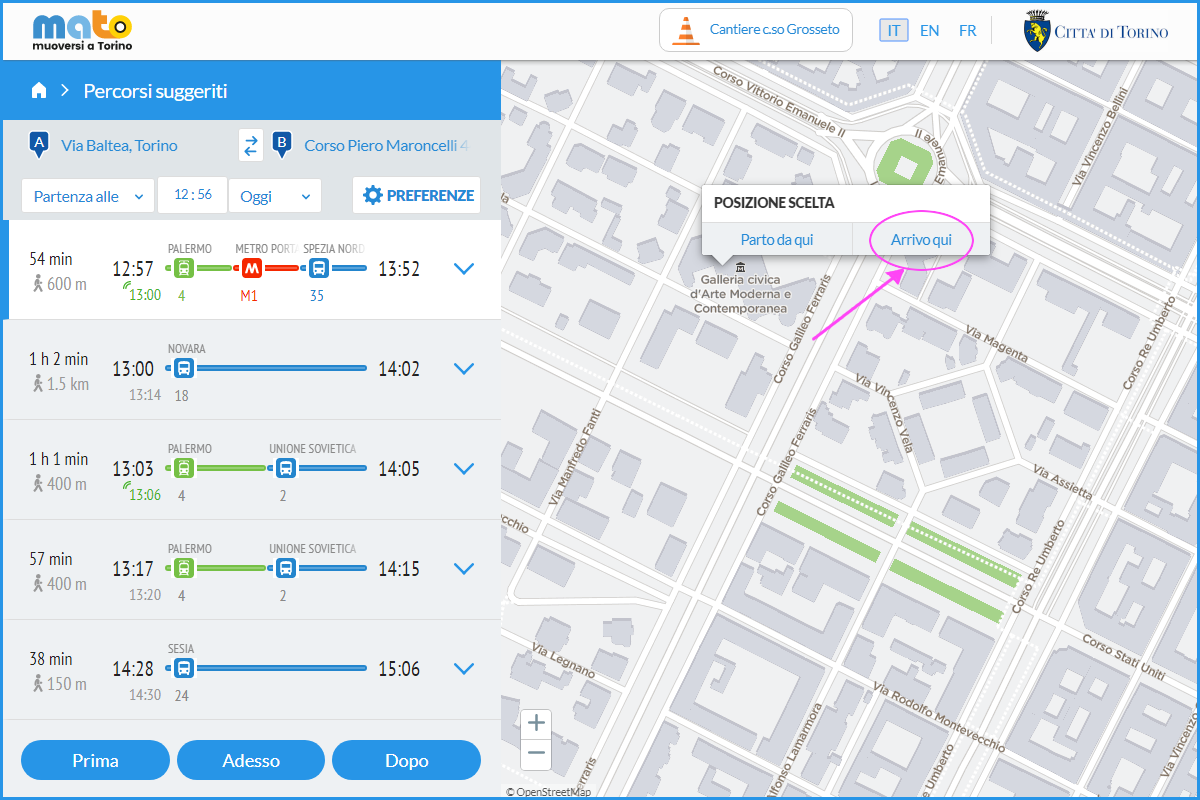Open the Preferenze settings
This screenshot has width=1200, height=800.
pos(417,195)
